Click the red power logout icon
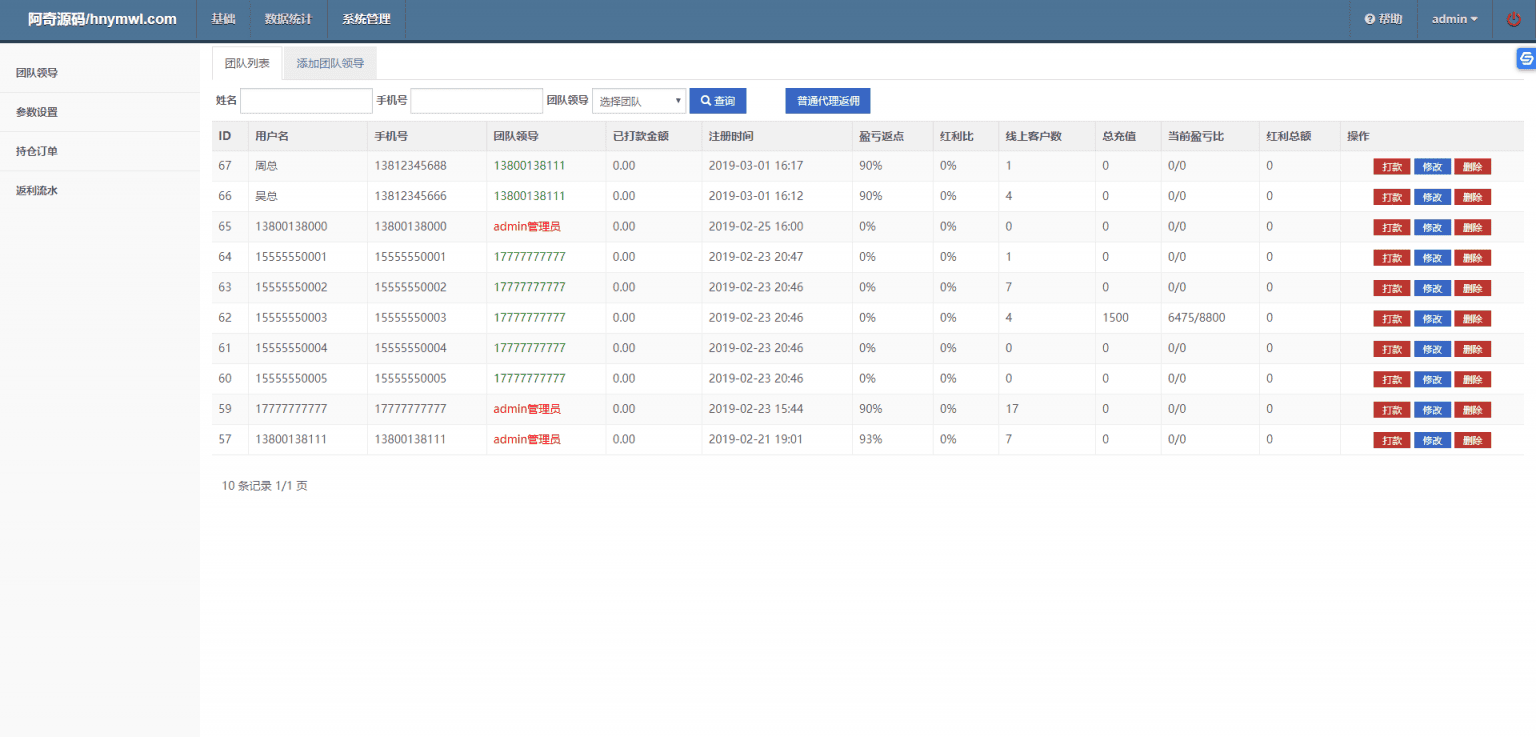Screen dimensions: 1536x737 click(1514, 18)
